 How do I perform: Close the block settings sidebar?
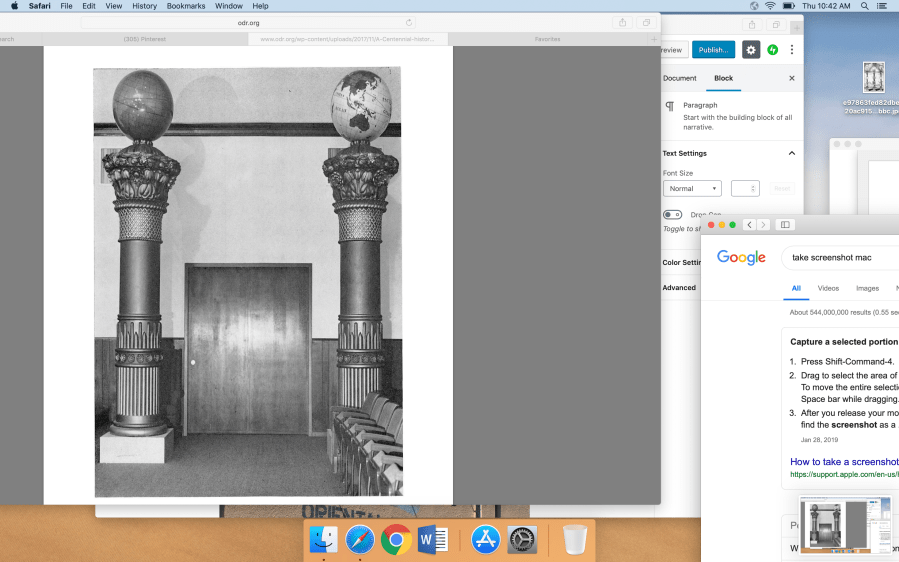click(792, 78)
